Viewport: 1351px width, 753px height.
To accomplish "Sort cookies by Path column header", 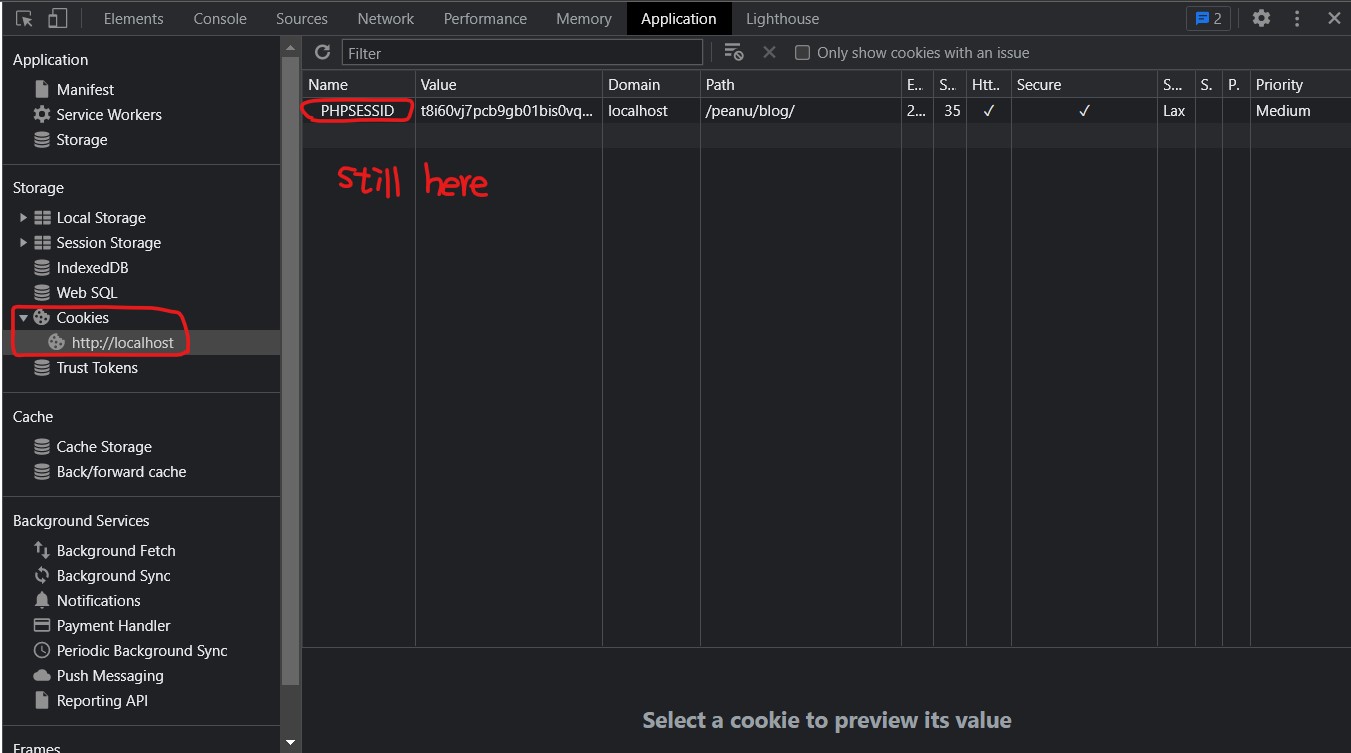I will pyautogui.click(x=801, y=84).
